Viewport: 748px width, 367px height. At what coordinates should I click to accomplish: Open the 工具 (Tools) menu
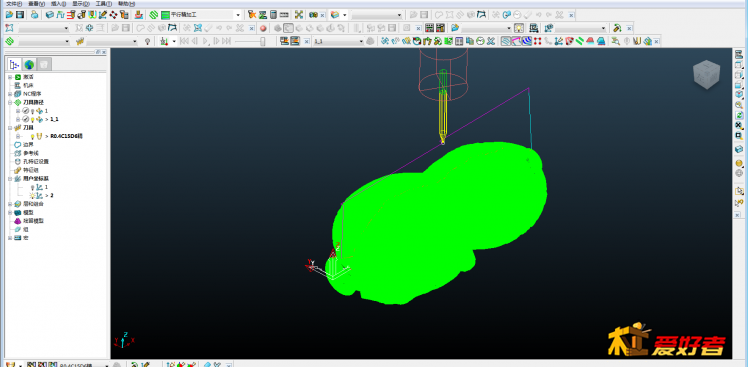pyautogui.click(x=104, y=3)
